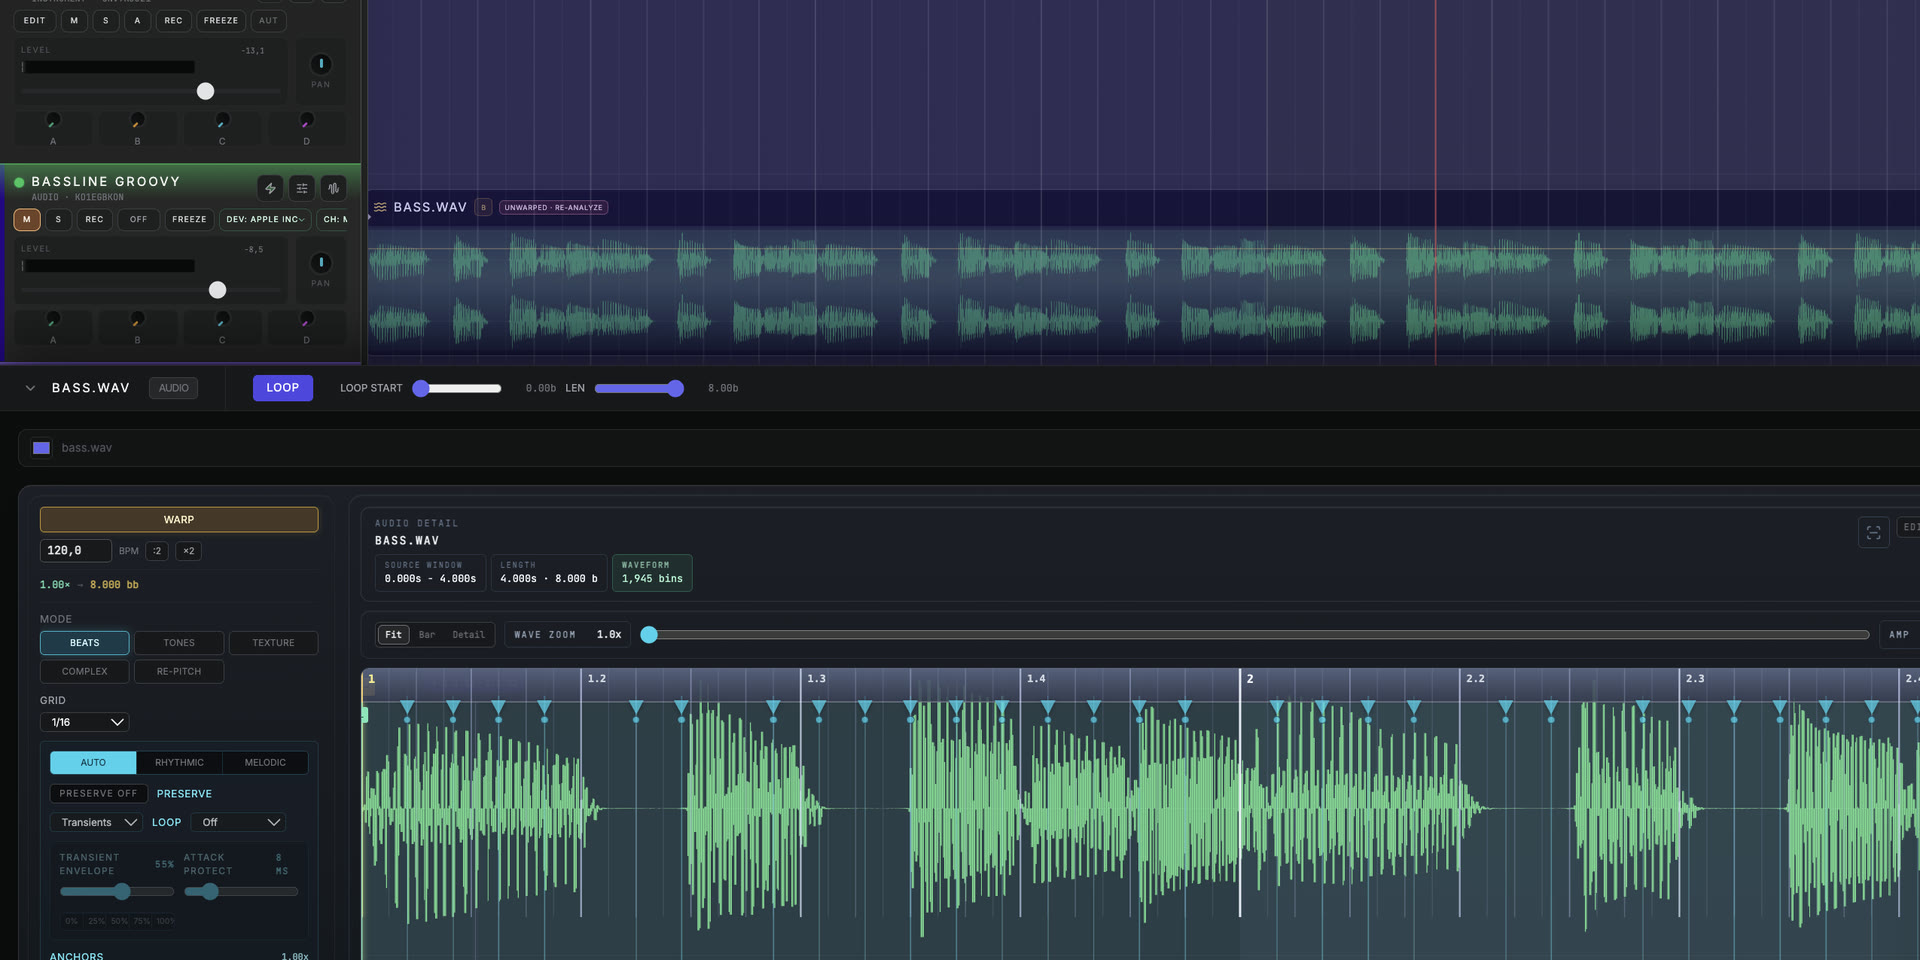
Task: Select the BEATS warp mode
Action: point(85,643)
